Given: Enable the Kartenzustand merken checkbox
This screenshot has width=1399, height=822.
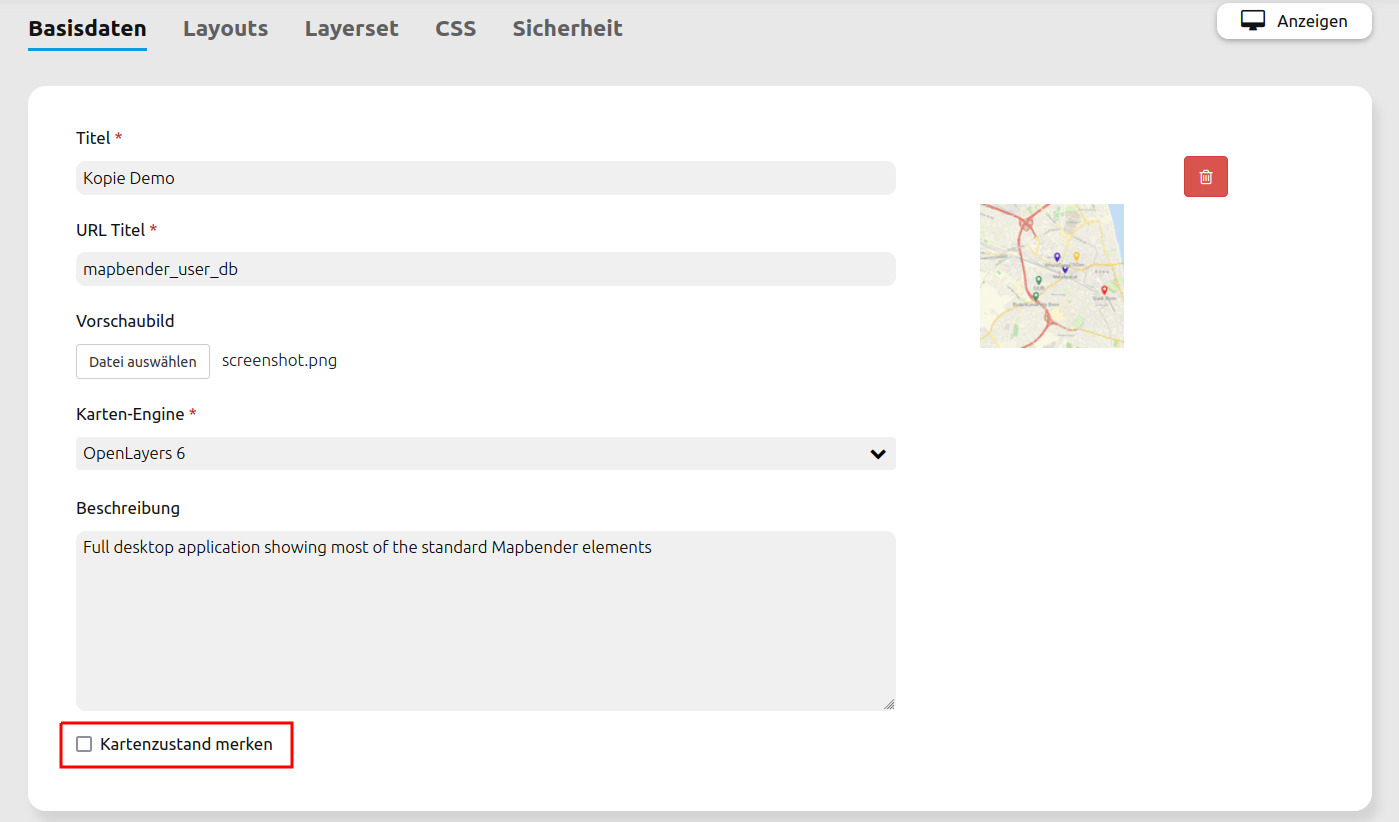Looking at the screenshot, I should [x=84, y=744].
